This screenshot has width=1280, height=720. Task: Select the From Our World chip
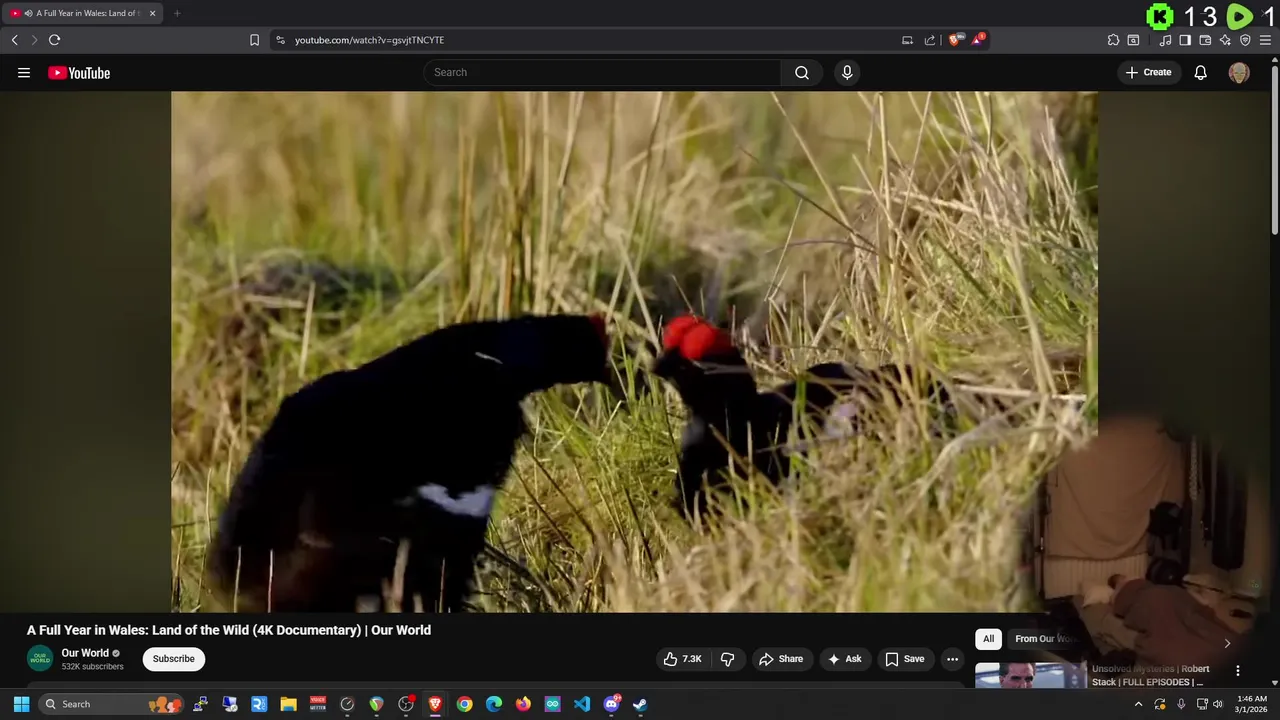[1045, 639]
